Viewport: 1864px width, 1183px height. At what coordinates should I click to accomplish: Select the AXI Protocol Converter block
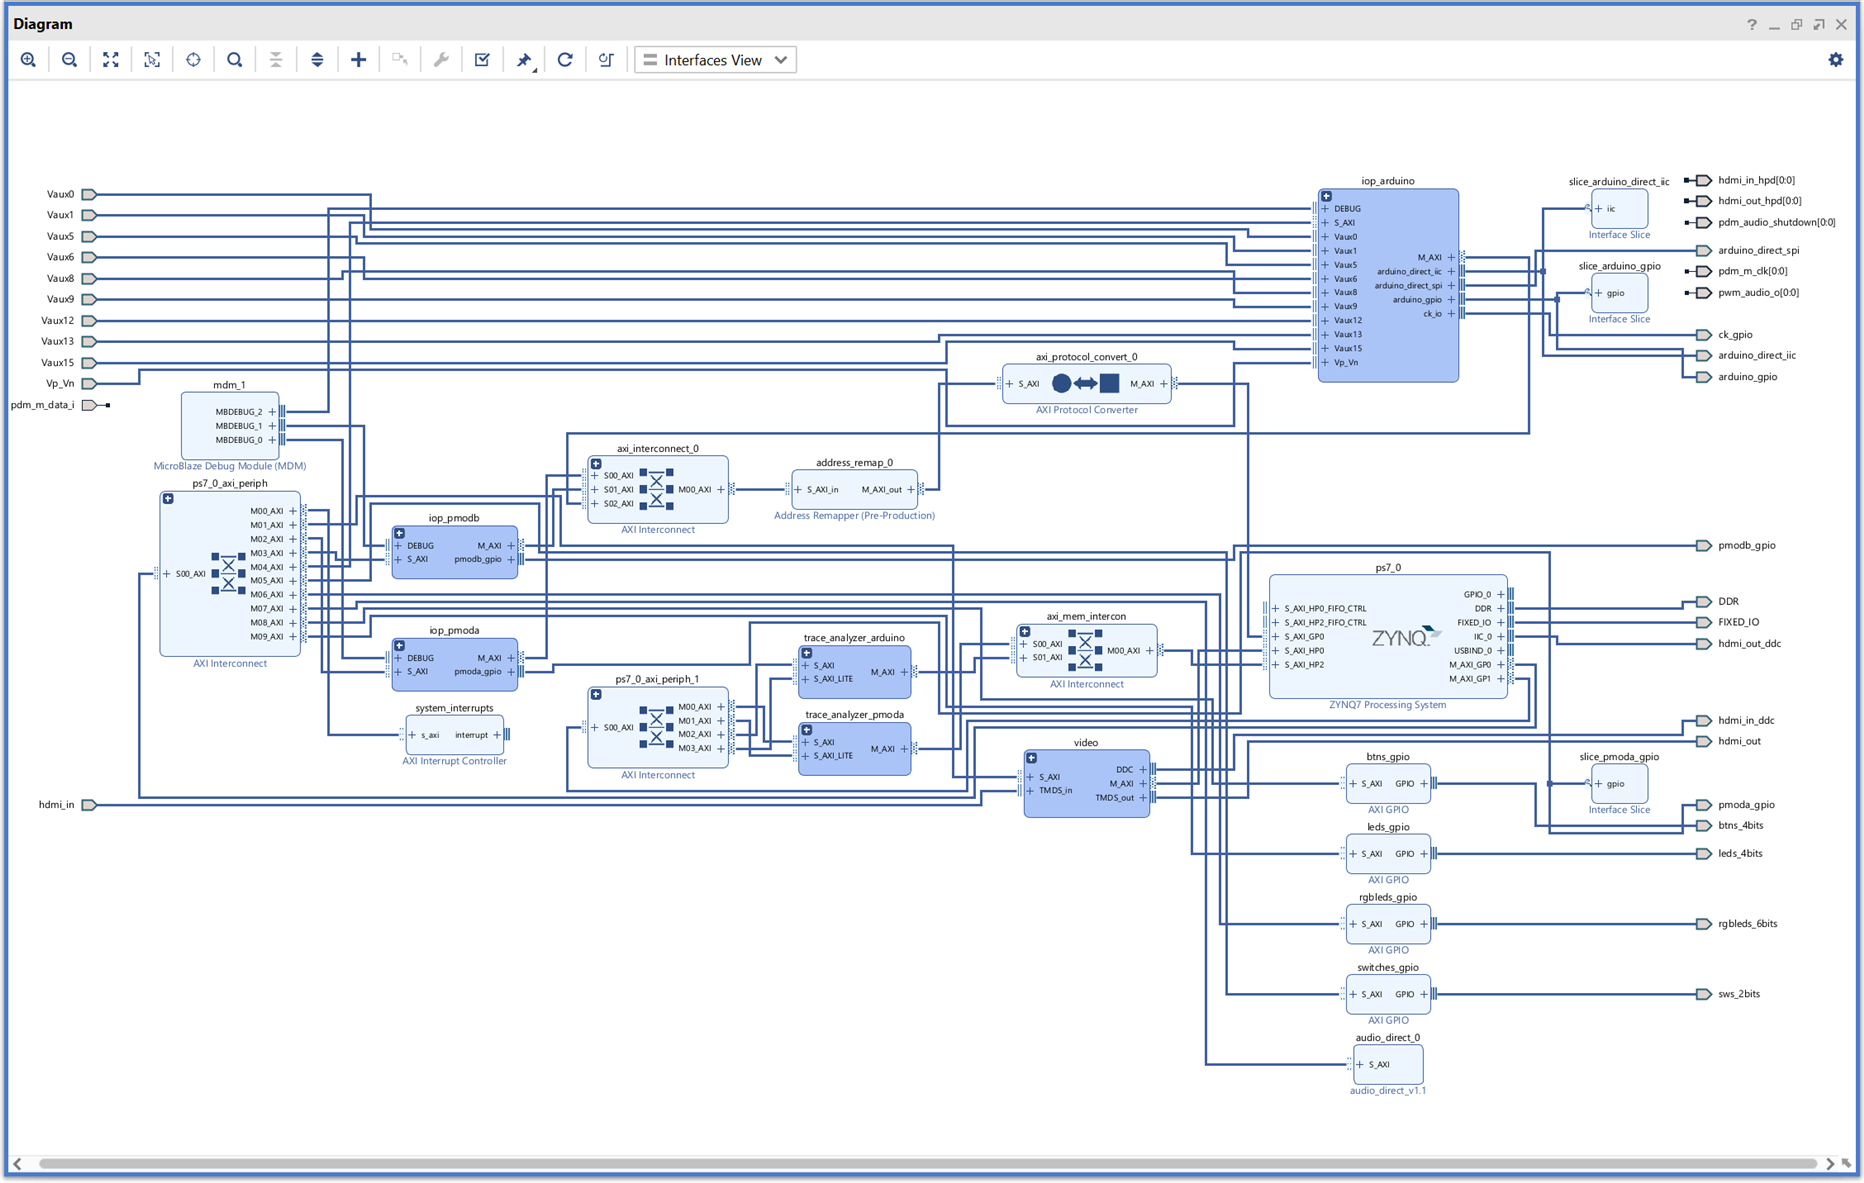[1087, 383]
